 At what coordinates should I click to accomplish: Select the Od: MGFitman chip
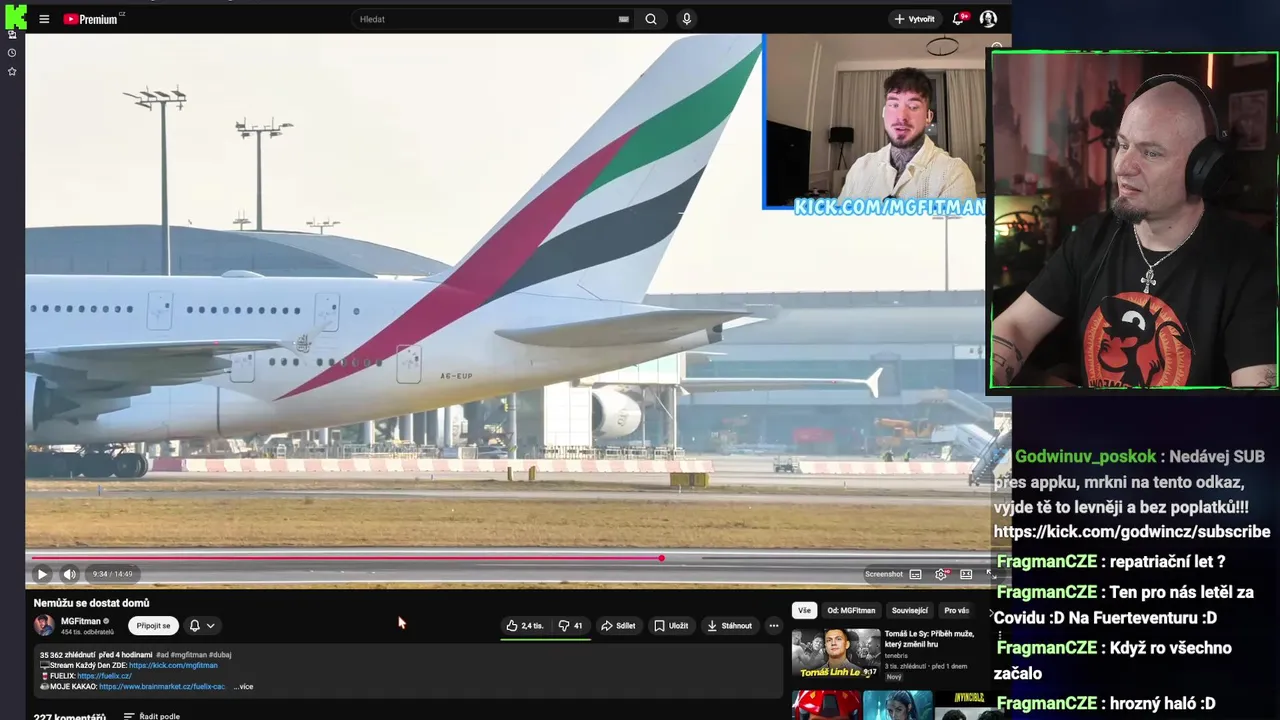click(851, 610)
